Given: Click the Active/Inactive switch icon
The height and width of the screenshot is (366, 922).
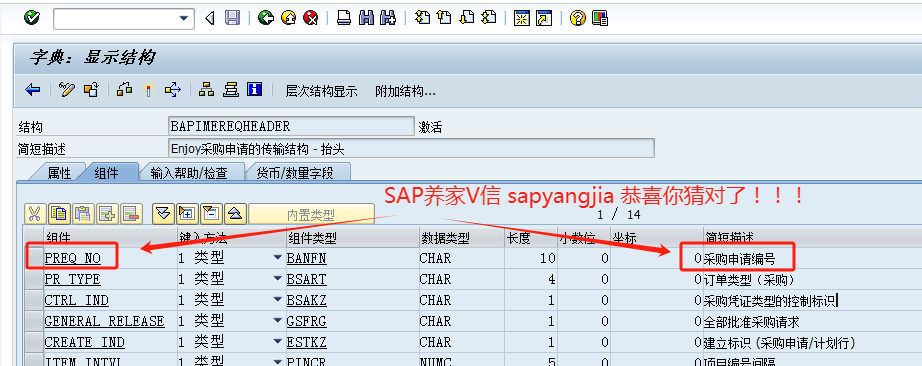Looking at the screenshot, I should 91,90.
